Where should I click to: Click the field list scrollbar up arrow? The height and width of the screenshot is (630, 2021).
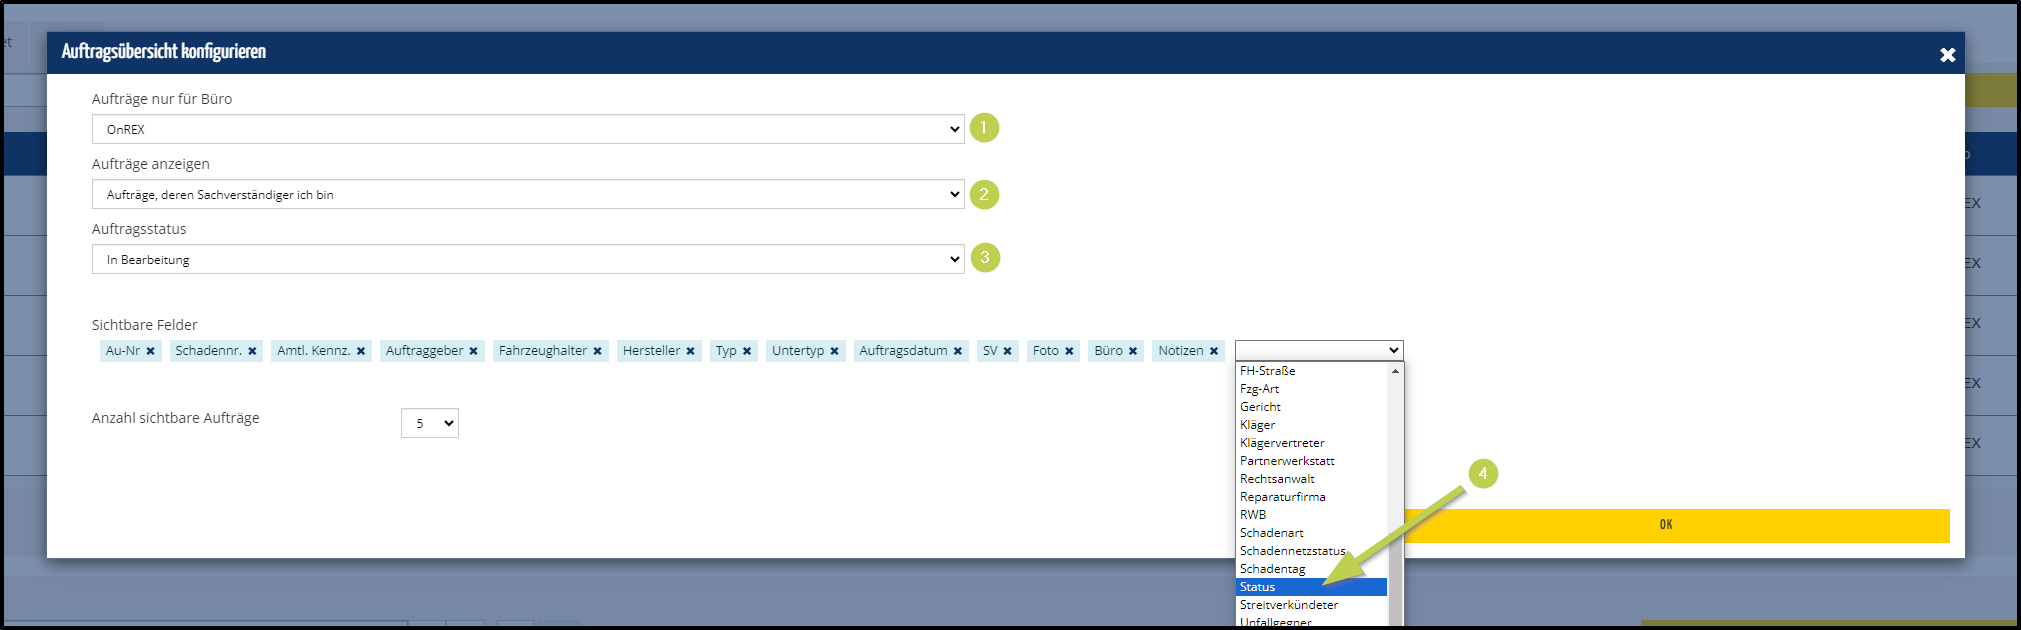tap(1395, 371)
